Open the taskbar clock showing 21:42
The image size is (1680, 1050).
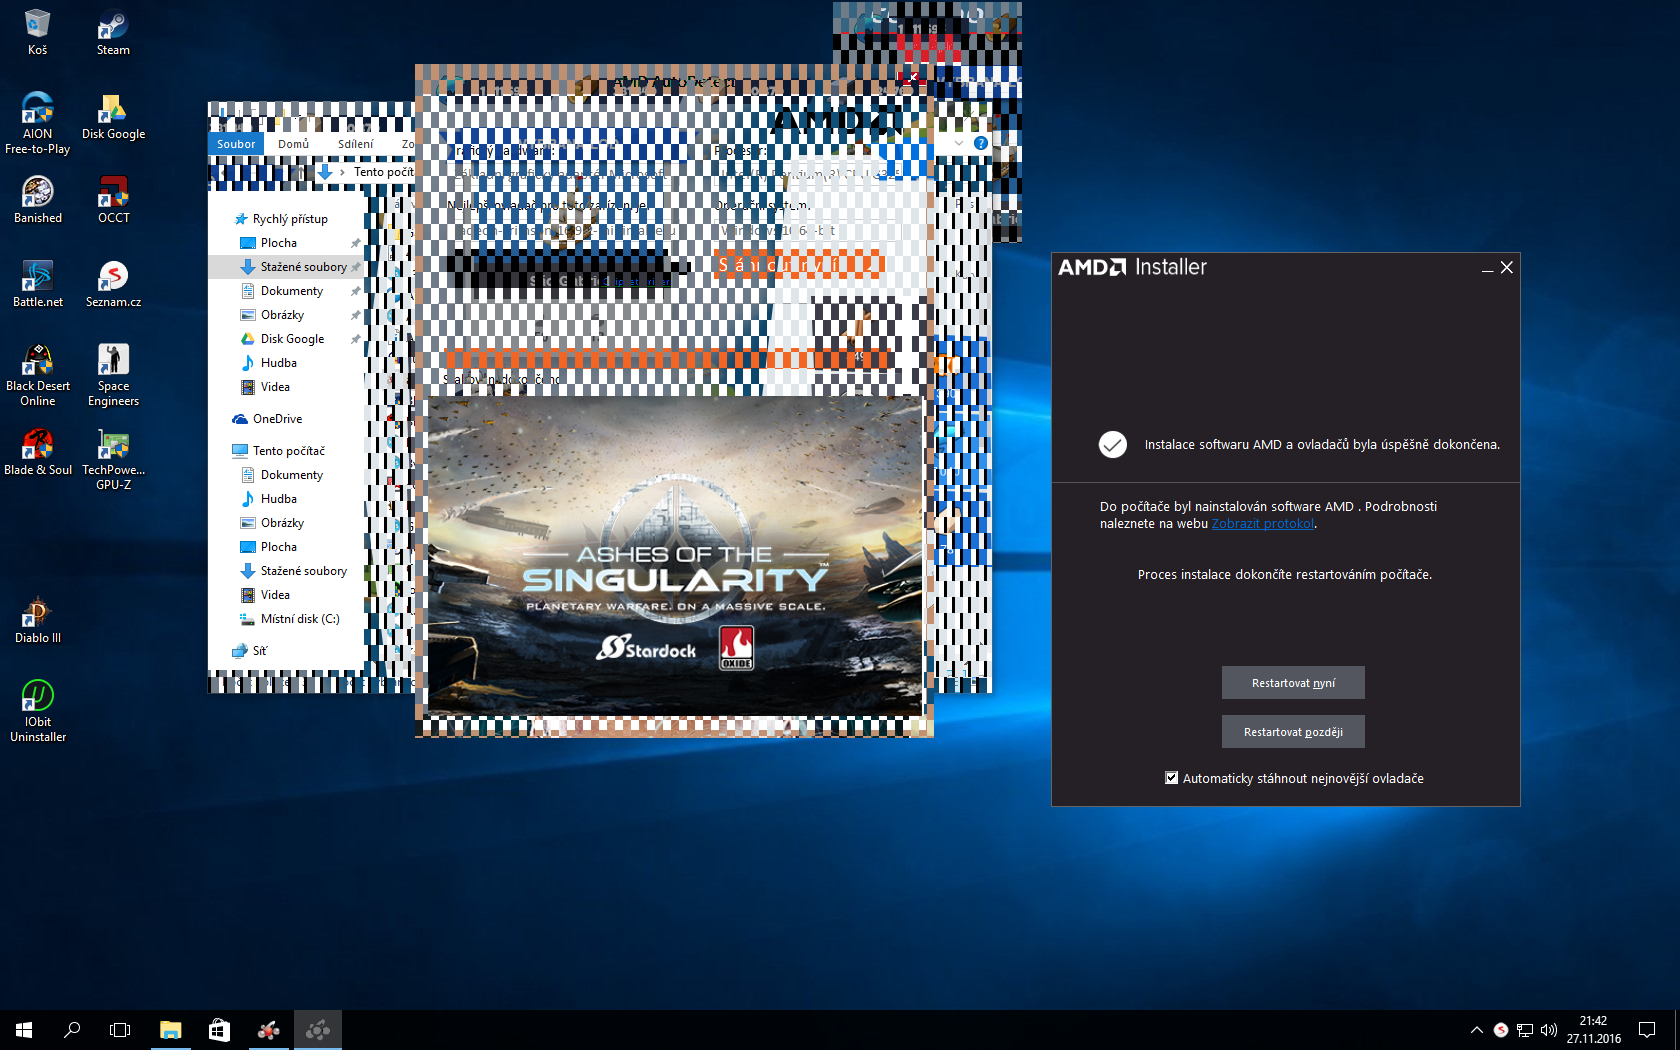click(1593, 1030)
